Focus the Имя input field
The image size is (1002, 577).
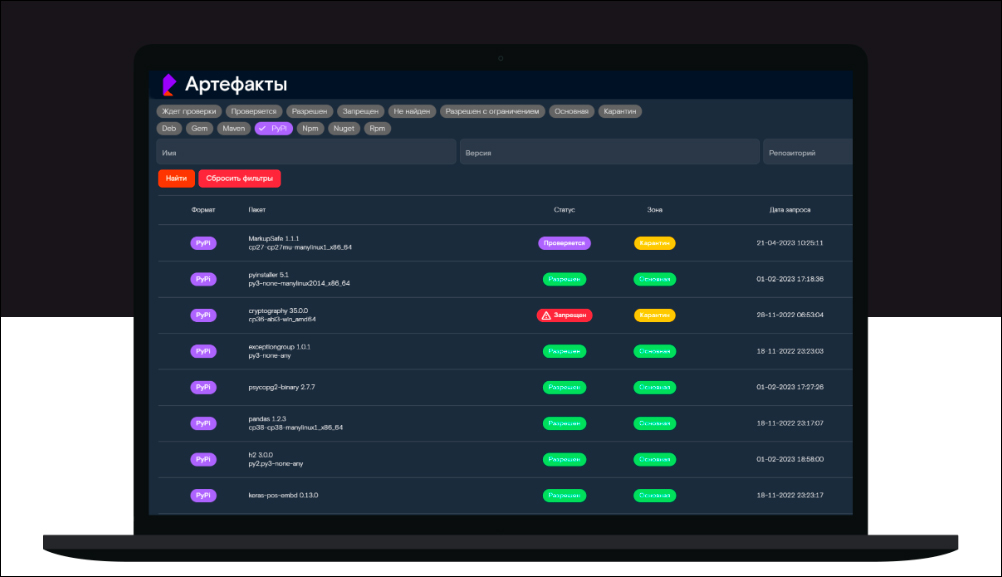click(305, 153)
